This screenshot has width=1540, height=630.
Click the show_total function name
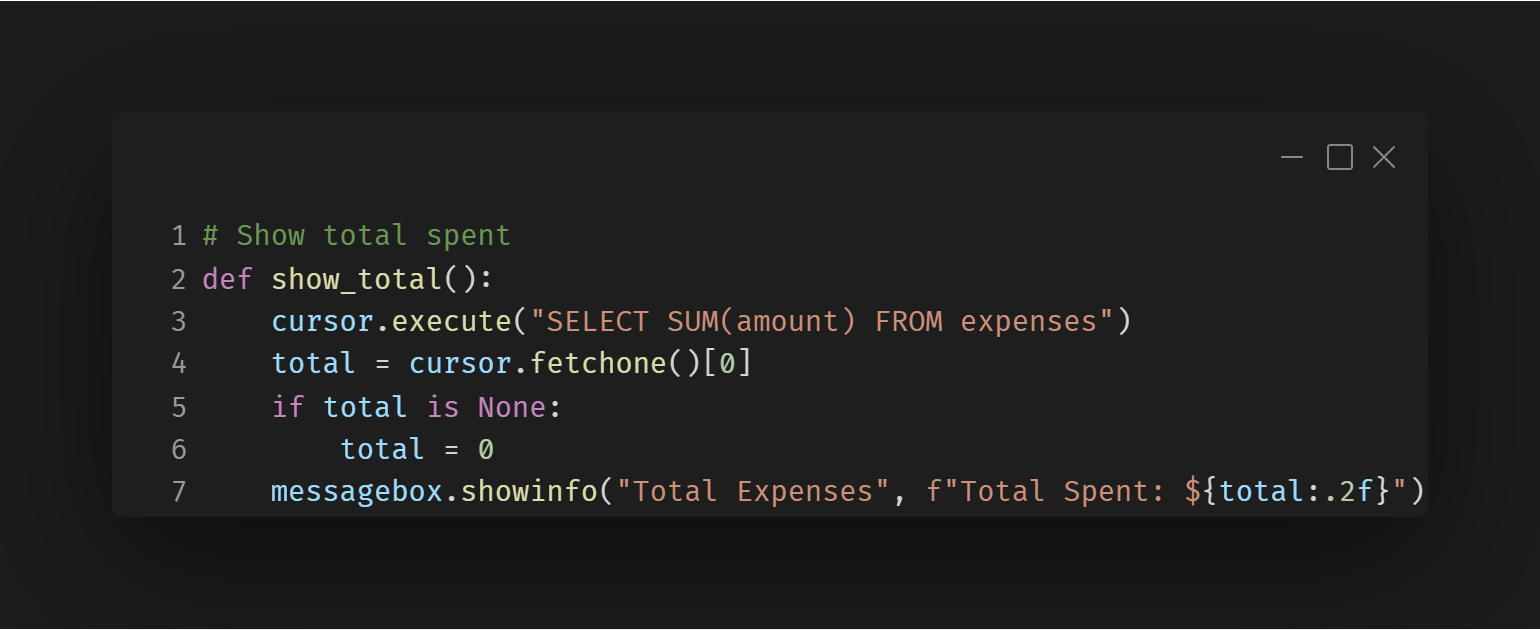pyautogui.click(x=356, y=279)
